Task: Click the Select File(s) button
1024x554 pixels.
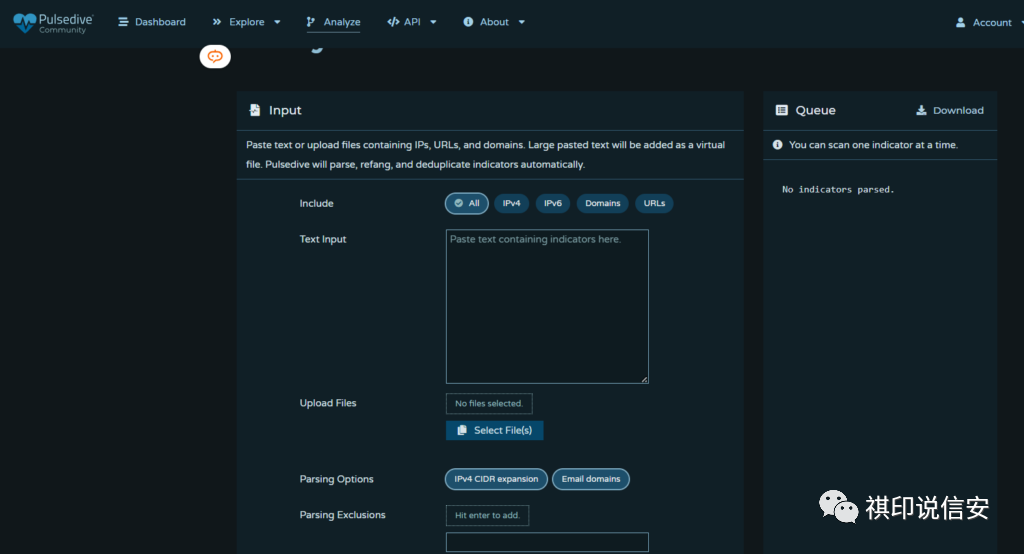Action: click(494, 430)
